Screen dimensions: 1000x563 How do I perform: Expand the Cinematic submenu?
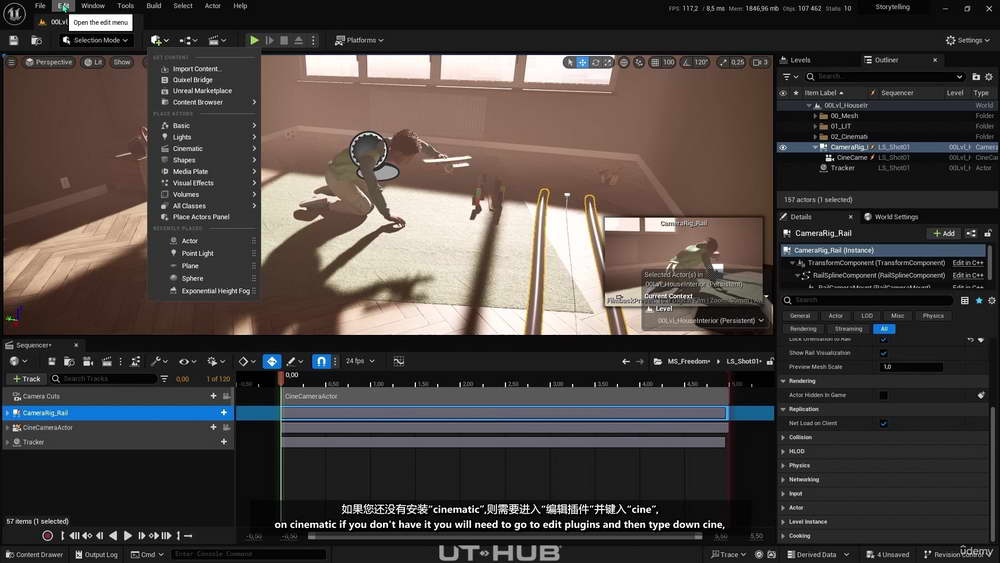coord(204,149)
